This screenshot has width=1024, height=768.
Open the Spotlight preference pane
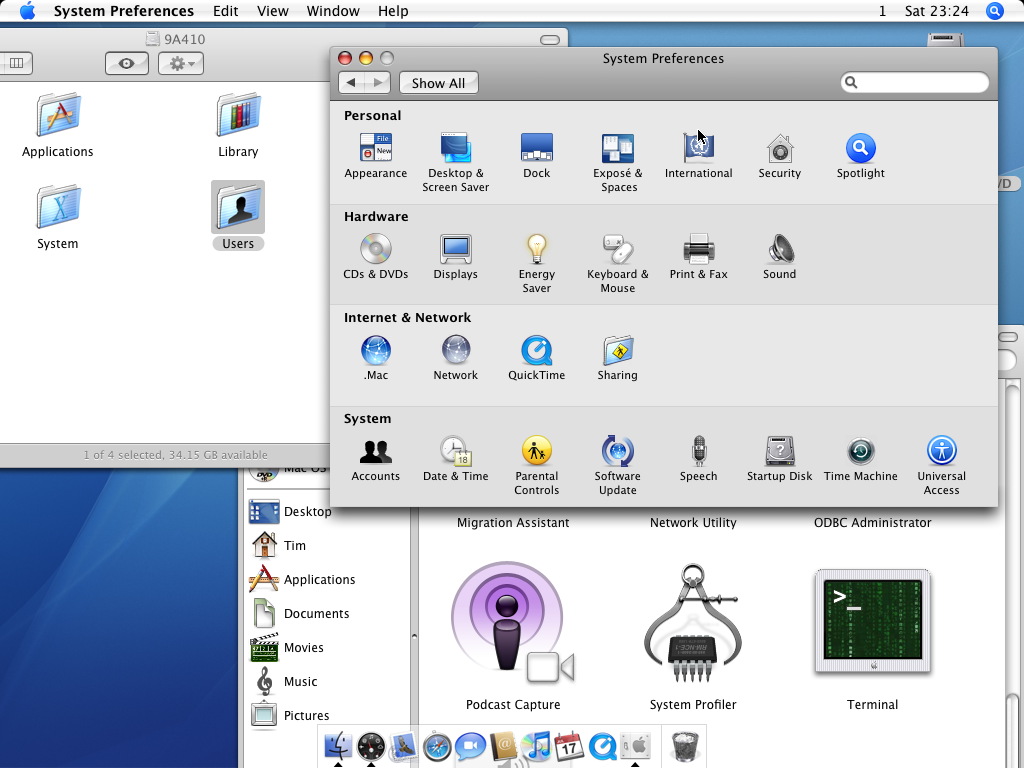pyautogui.click(x=860, y=155)
